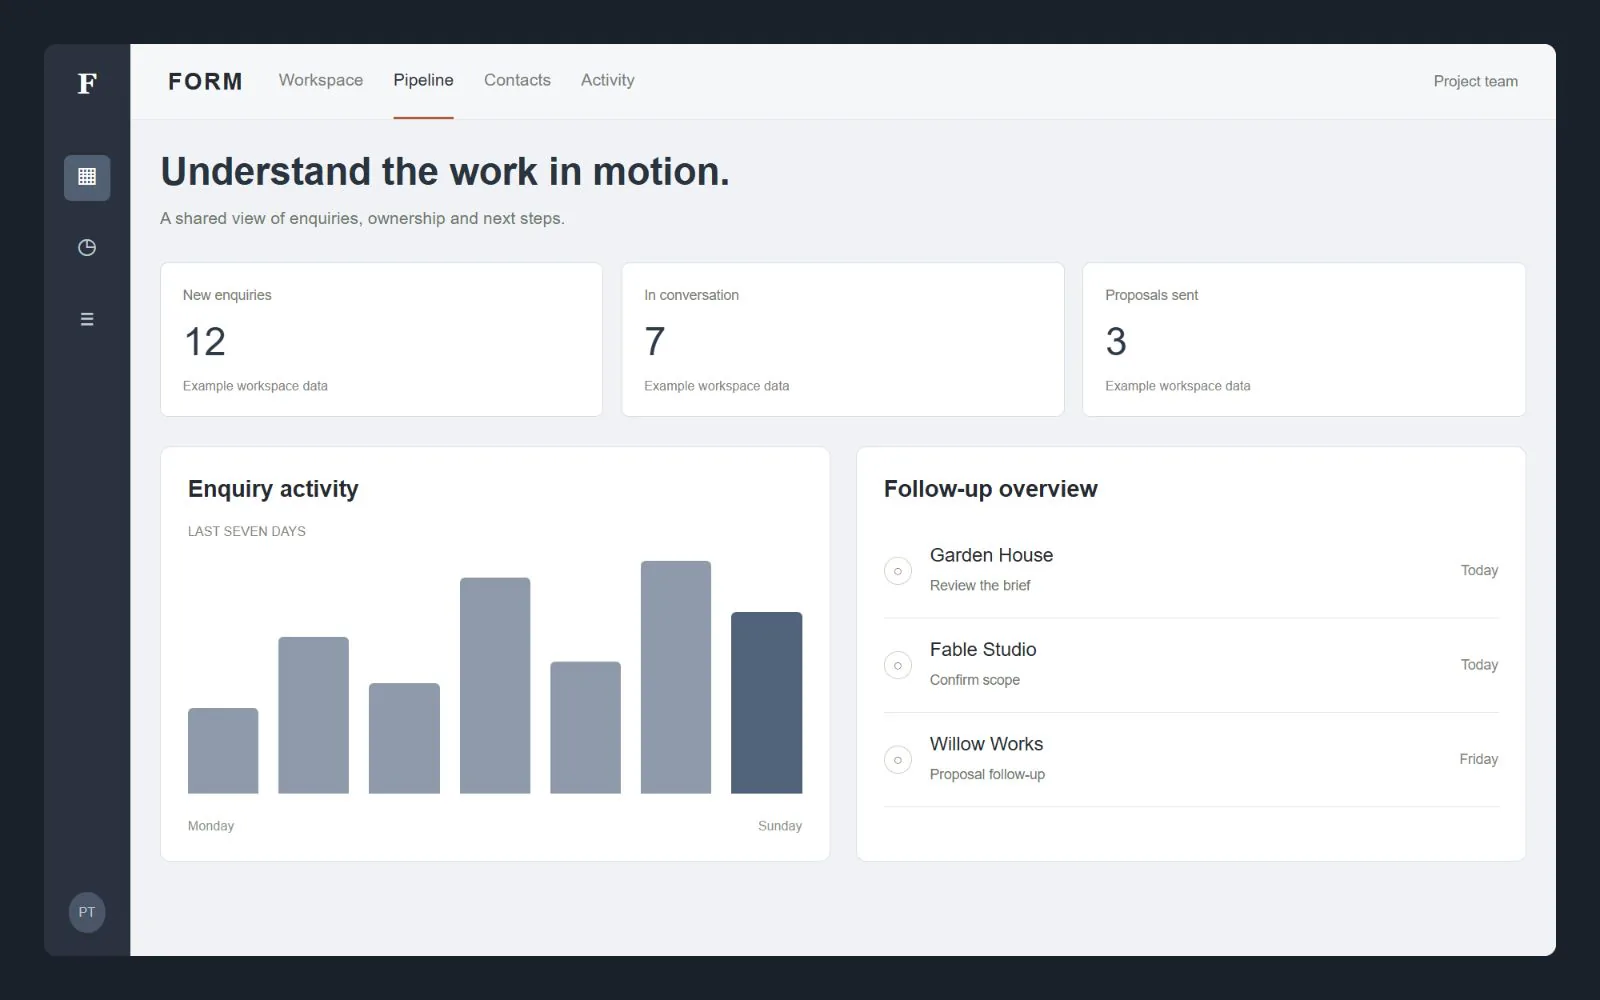Switch to the Workspace tab

pyautogui.click(x=321, y=80)
